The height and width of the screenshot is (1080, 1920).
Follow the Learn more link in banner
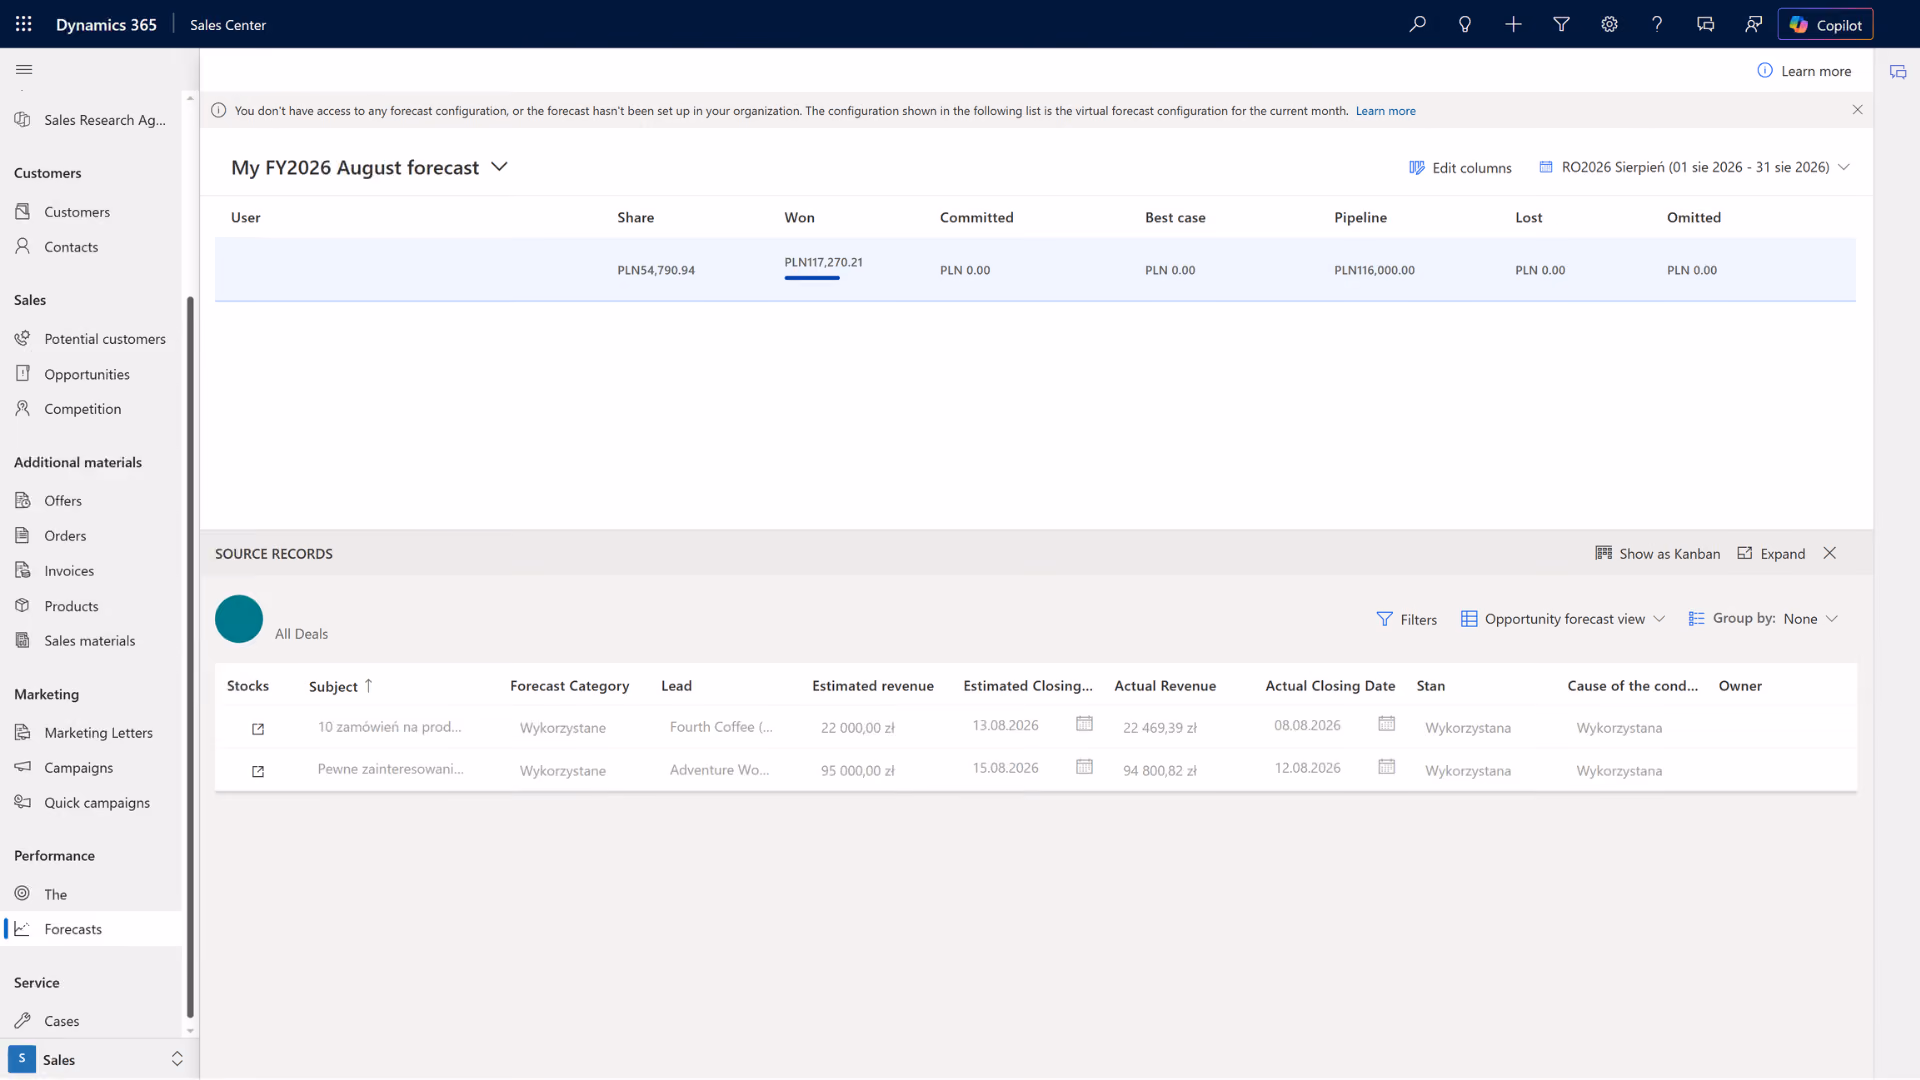tap(1385, 111)
